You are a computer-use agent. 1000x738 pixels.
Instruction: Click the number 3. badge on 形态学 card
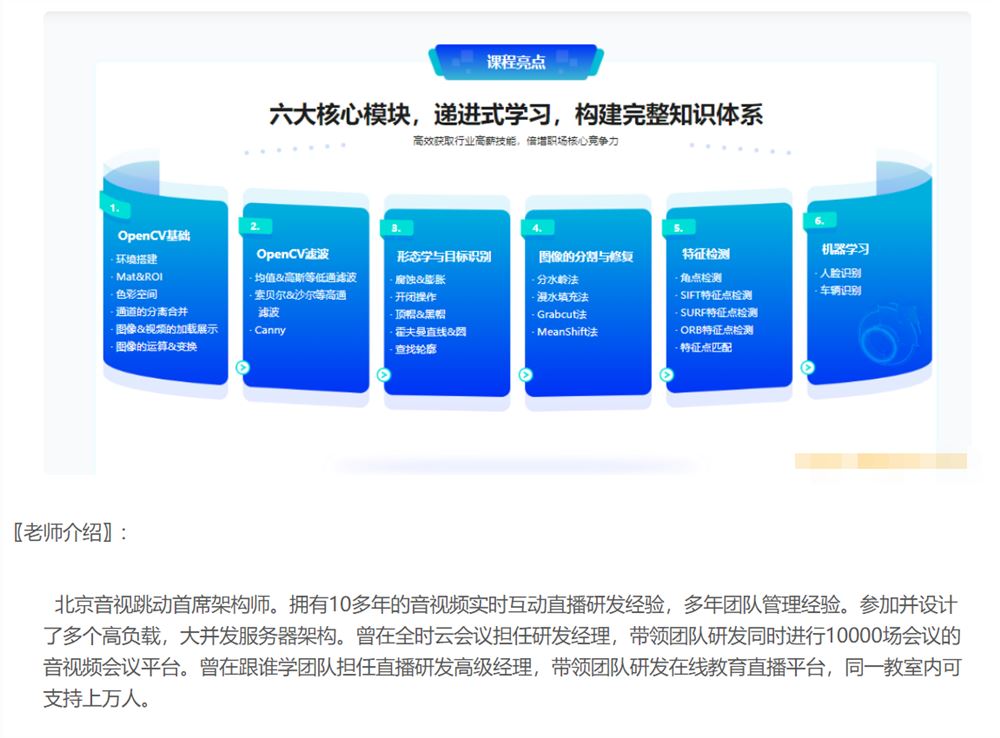click(397, 228)
